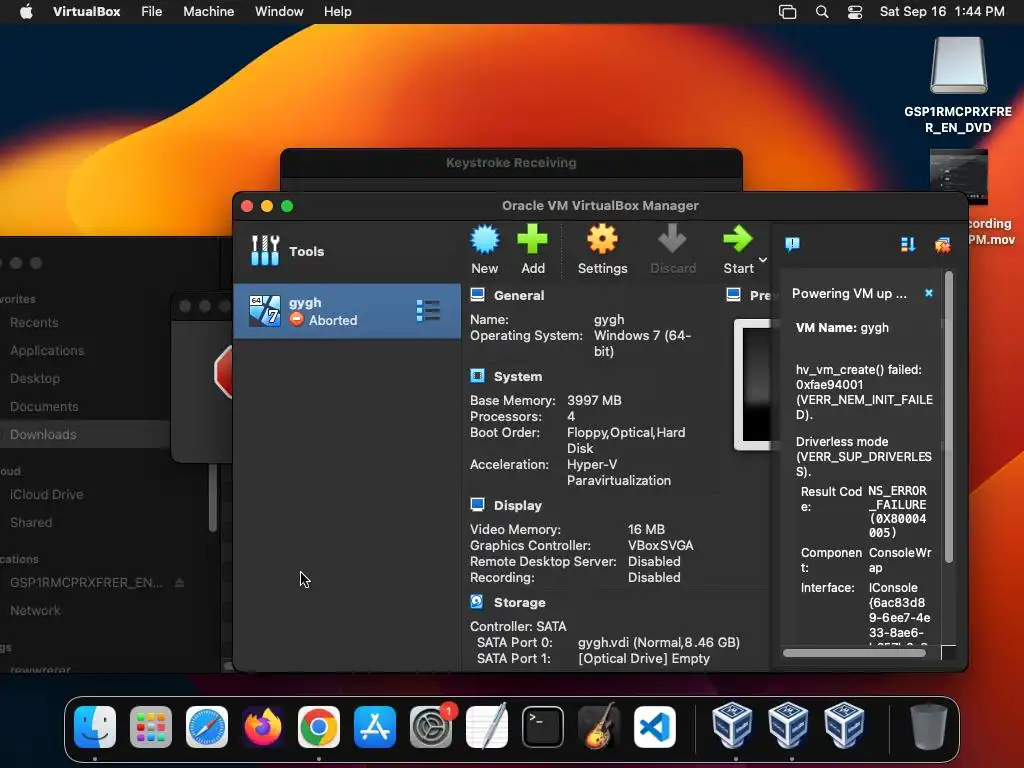This screenshot has height=768, width=1024.
Task: Open the Machine menu
Action: (208, 12)
